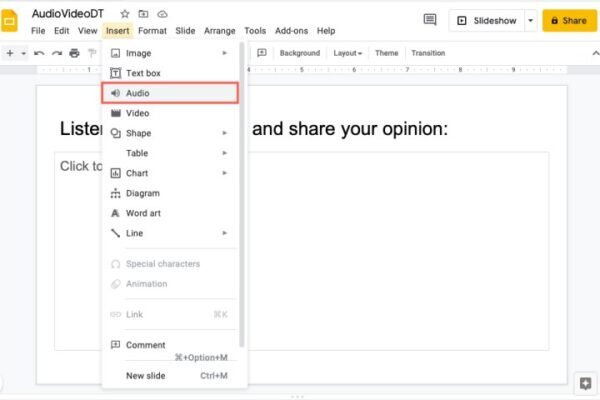Open the Help menu
The image size is (600, 400).
point(326,31)
